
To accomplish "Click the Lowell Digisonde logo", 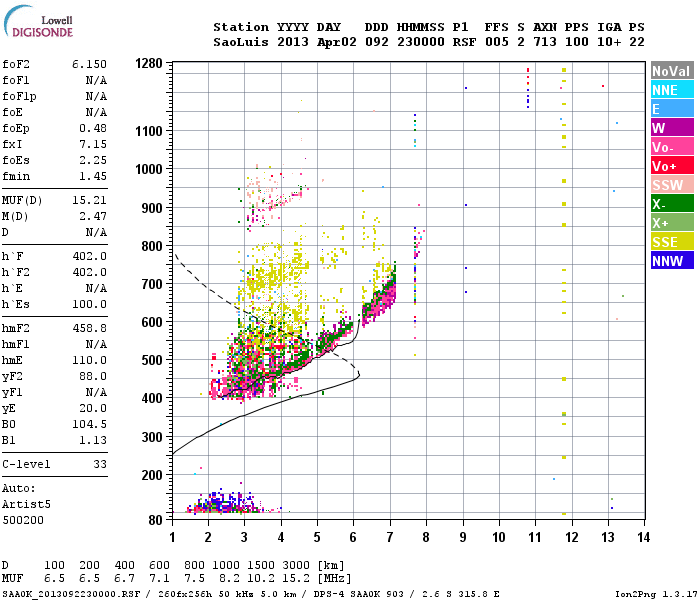I will pos(38,22).
